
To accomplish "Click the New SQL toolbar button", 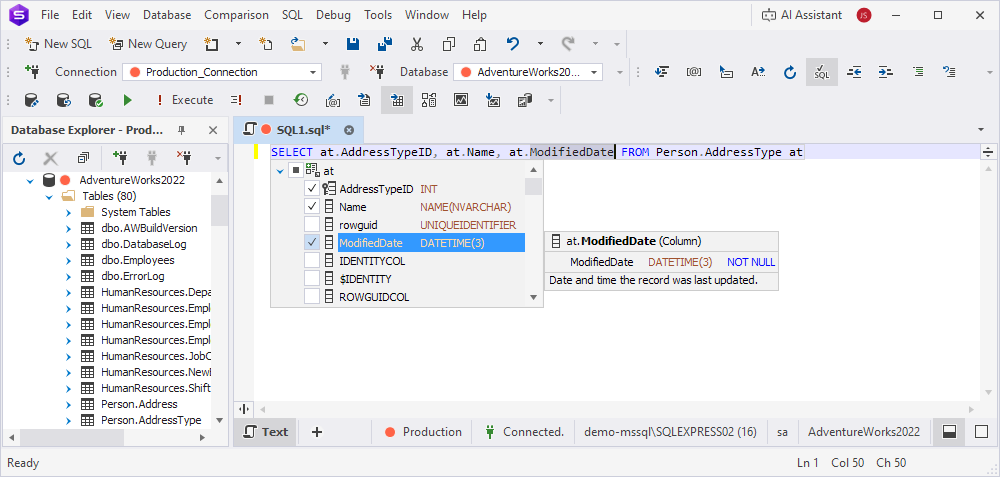I will pyautogui.click(x=58, y=44).
